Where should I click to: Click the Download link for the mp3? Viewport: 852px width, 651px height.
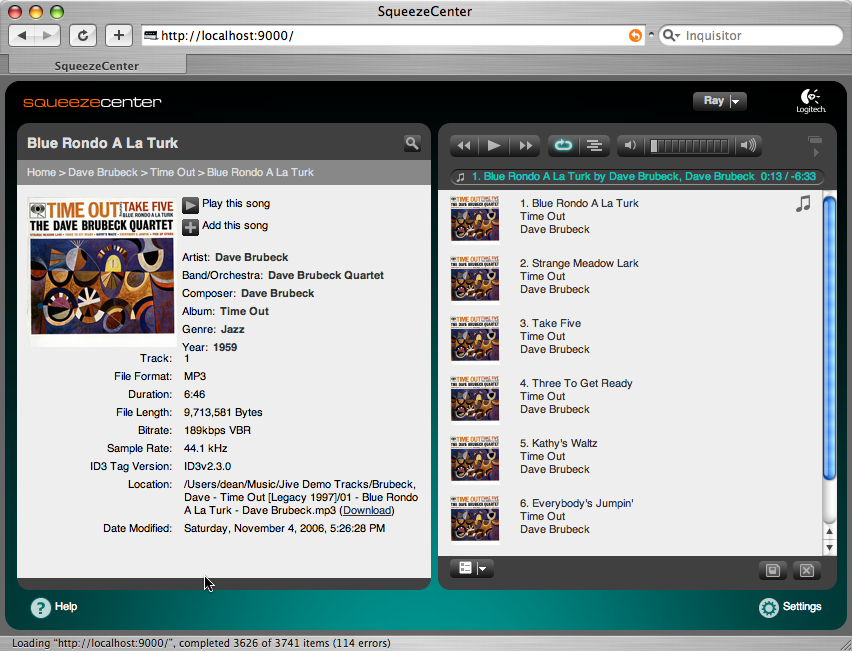coord(367,510)
